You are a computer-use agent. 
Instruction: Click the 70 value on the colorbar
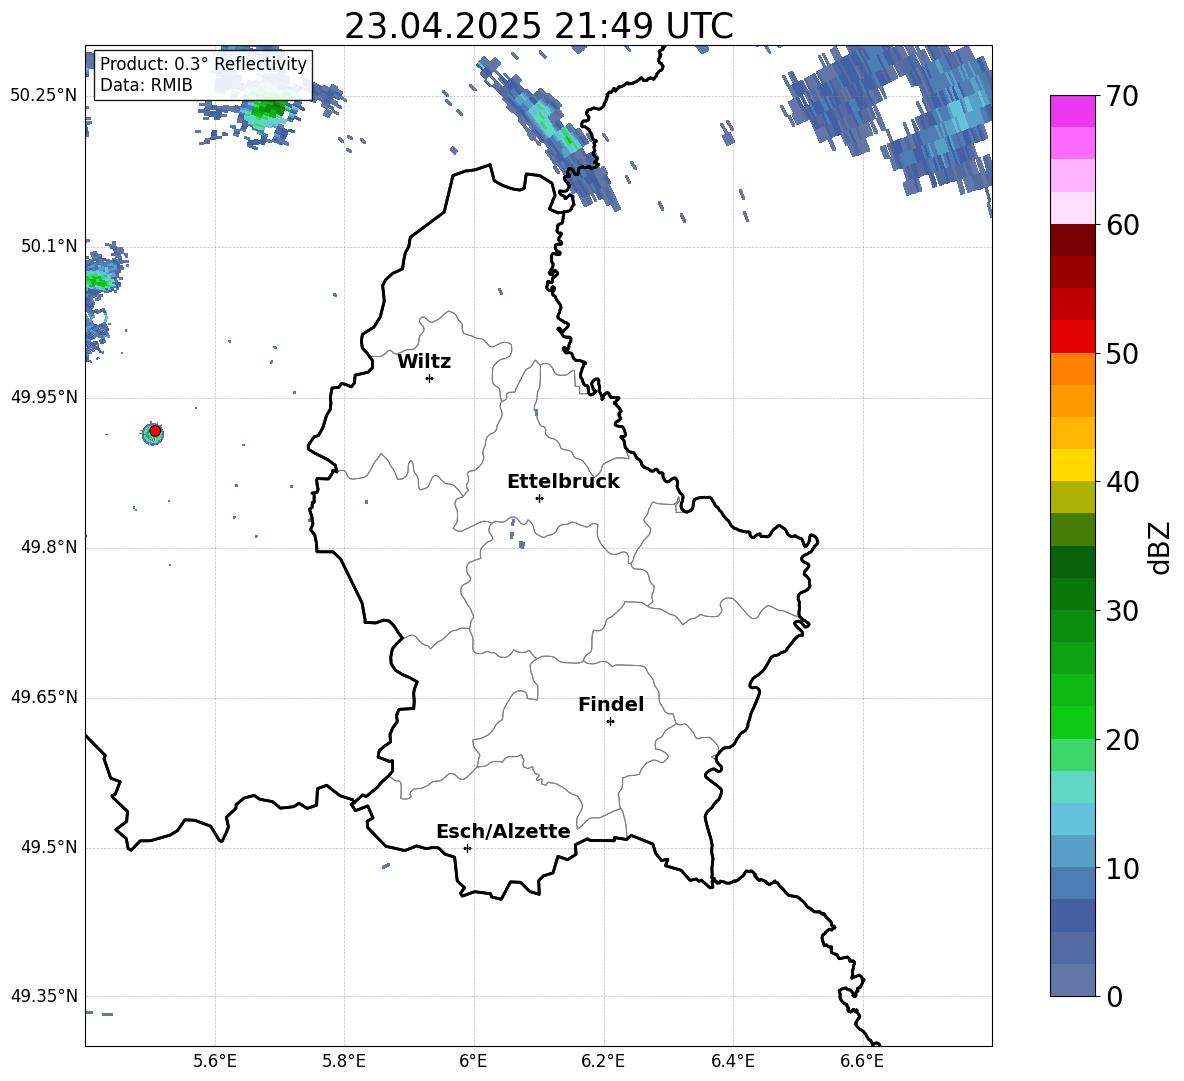point(1122,96)
